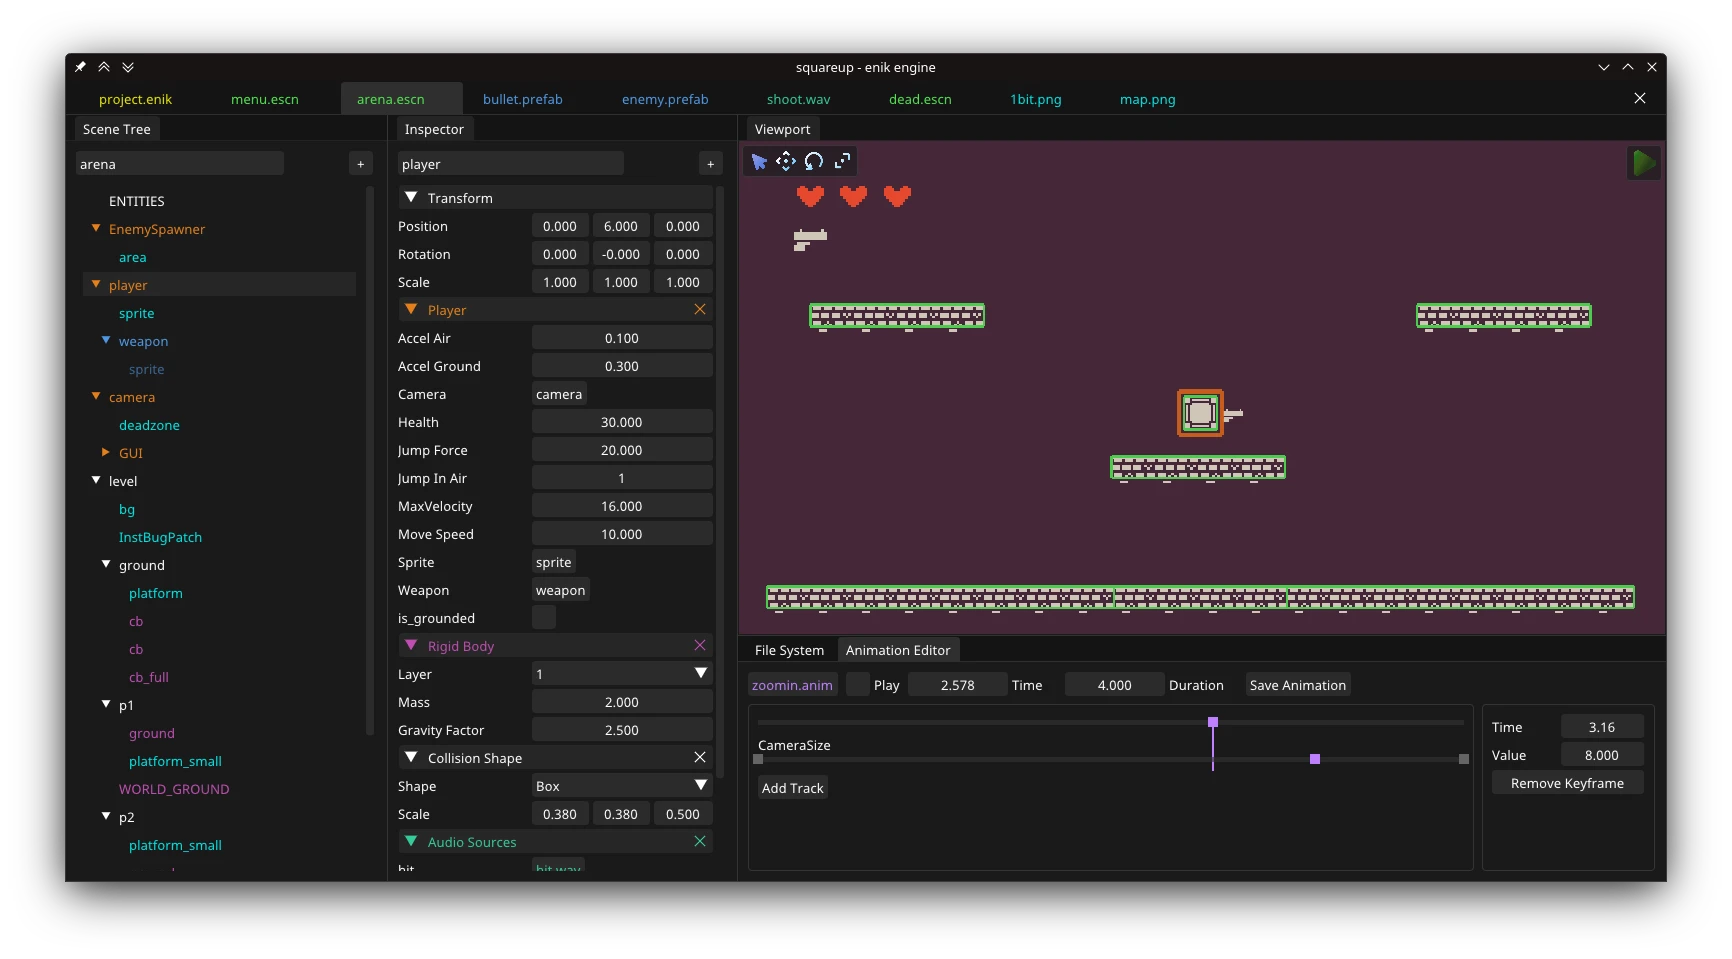Open the Shape dropdown set to Box

[621, 786]
